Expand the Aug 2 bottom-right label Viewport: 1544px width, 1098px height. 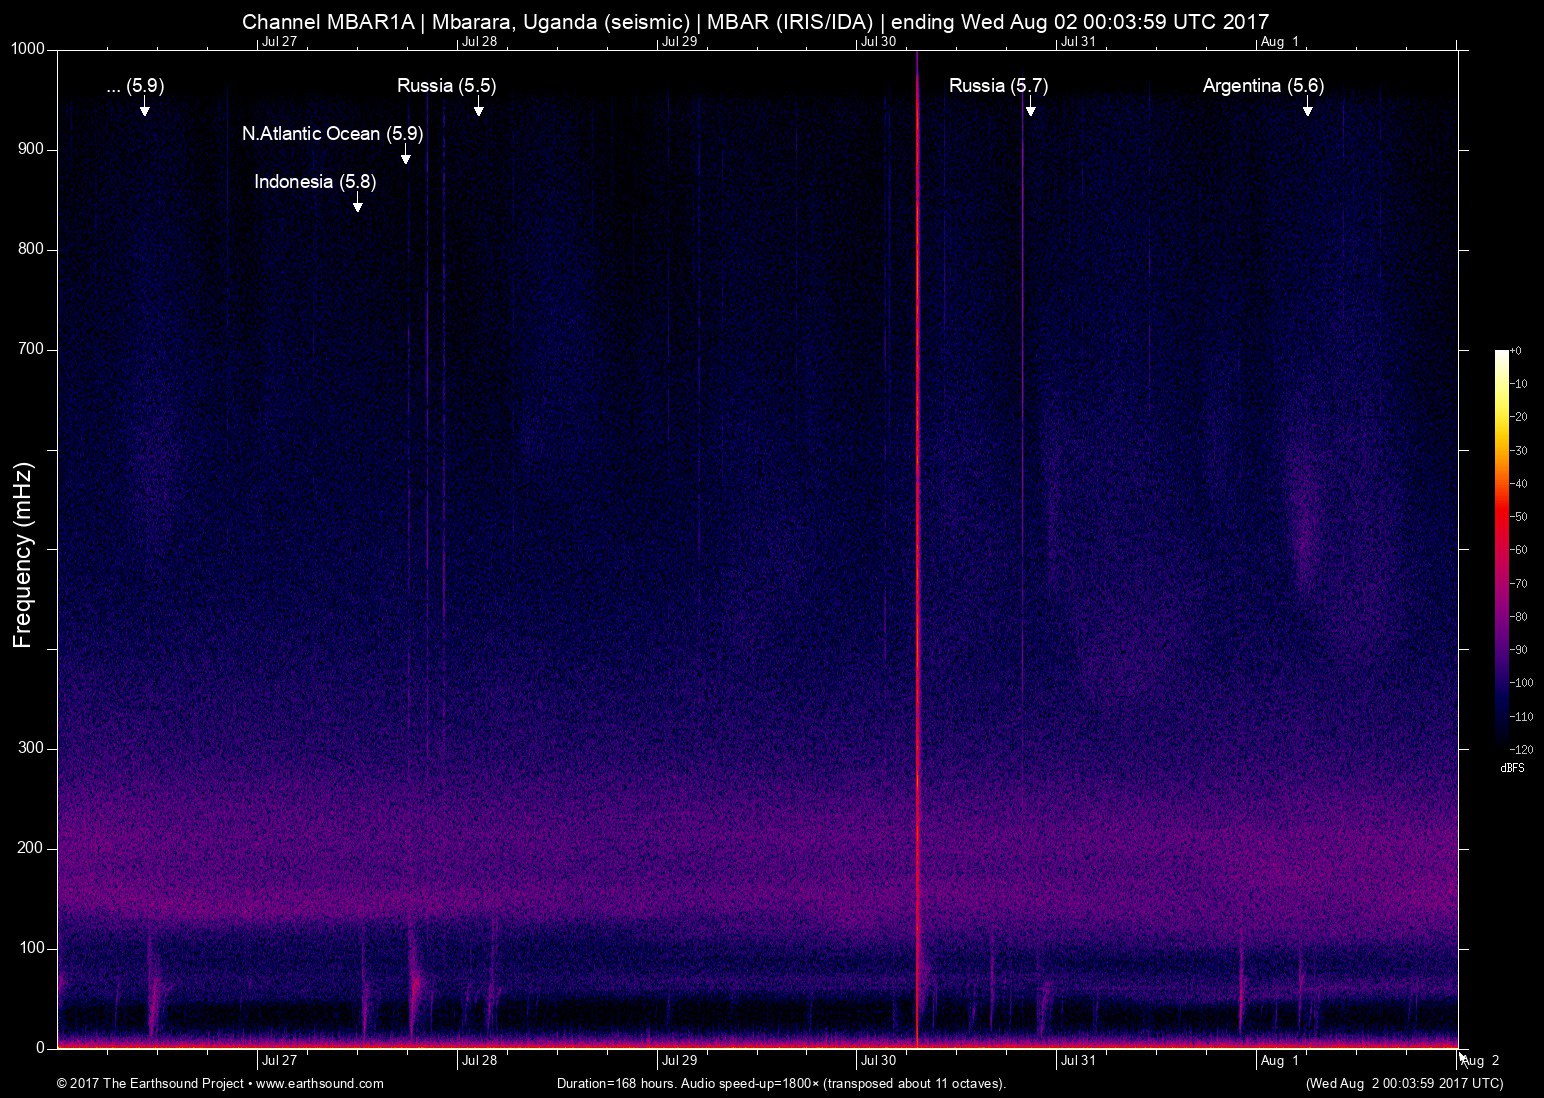(1481, 1061)
